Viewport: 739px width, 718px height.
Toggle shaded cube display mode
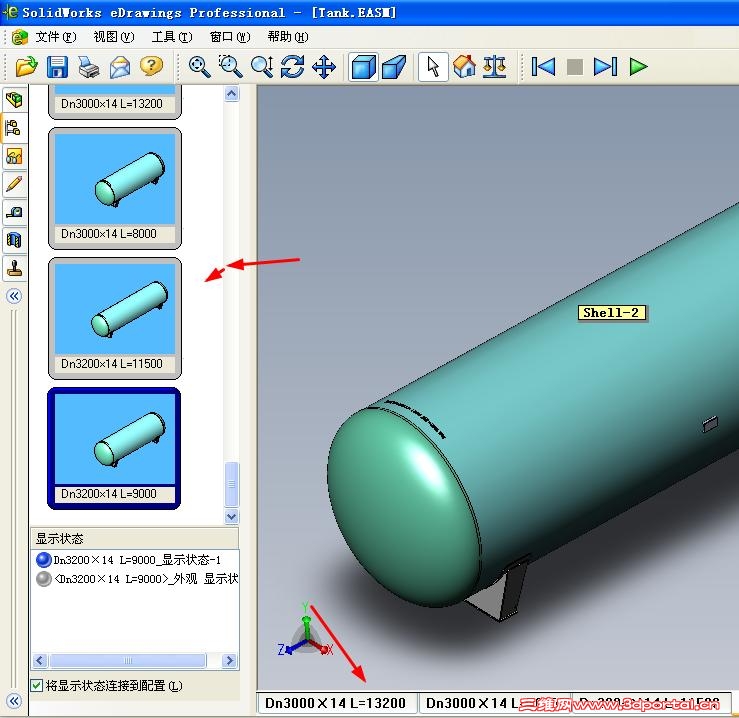pyautogui.click(x=363, y=67)
